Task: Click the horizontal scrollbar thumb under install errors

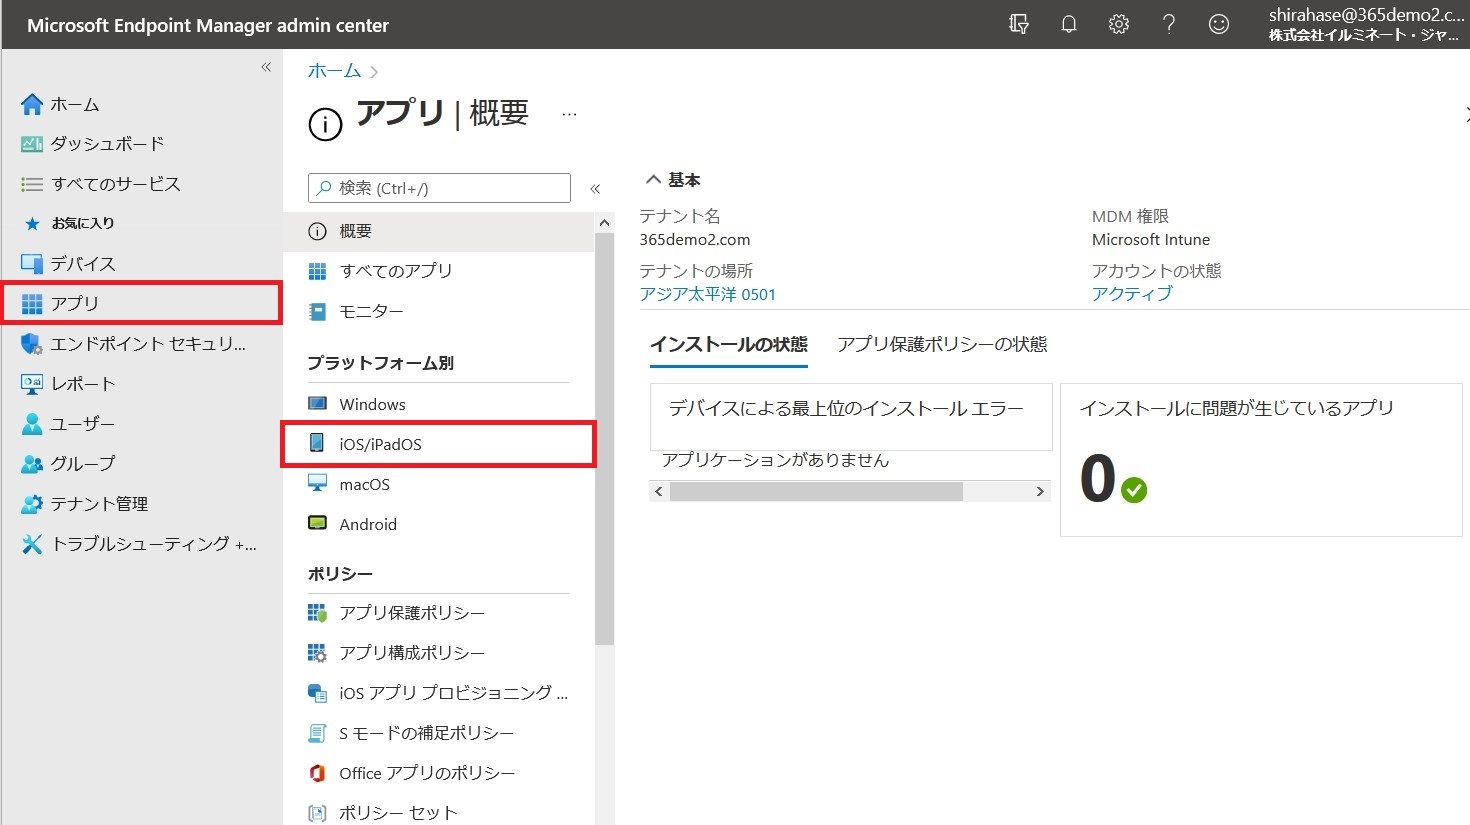Action: click(x=816, y=491)
